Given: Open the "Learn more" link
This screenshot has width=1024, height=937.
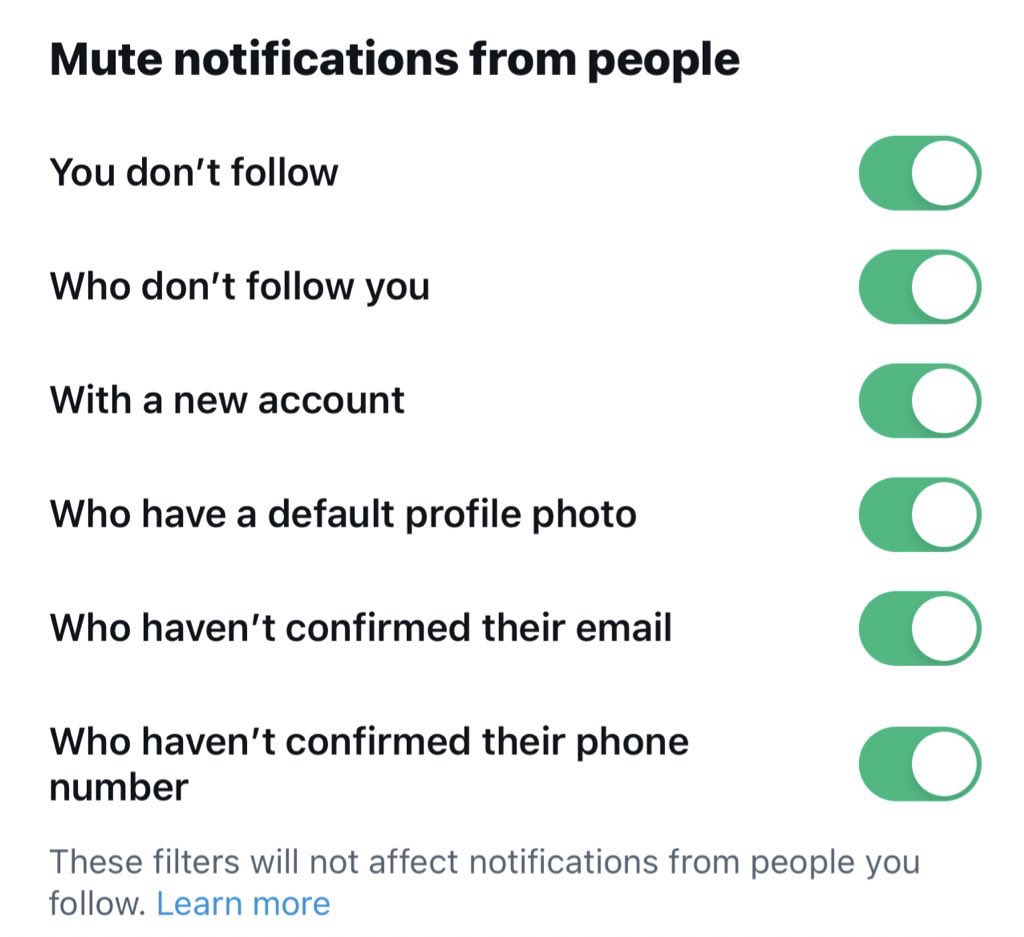Looking at the screenshot, I should (x=243, y=904).
